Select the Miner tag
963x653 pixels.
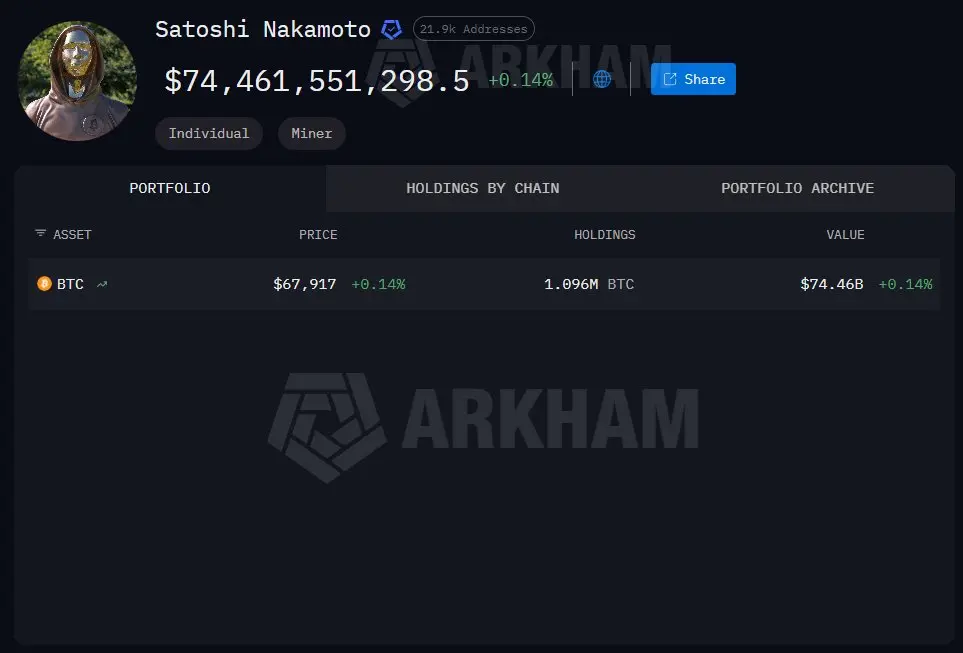[311, 133]
